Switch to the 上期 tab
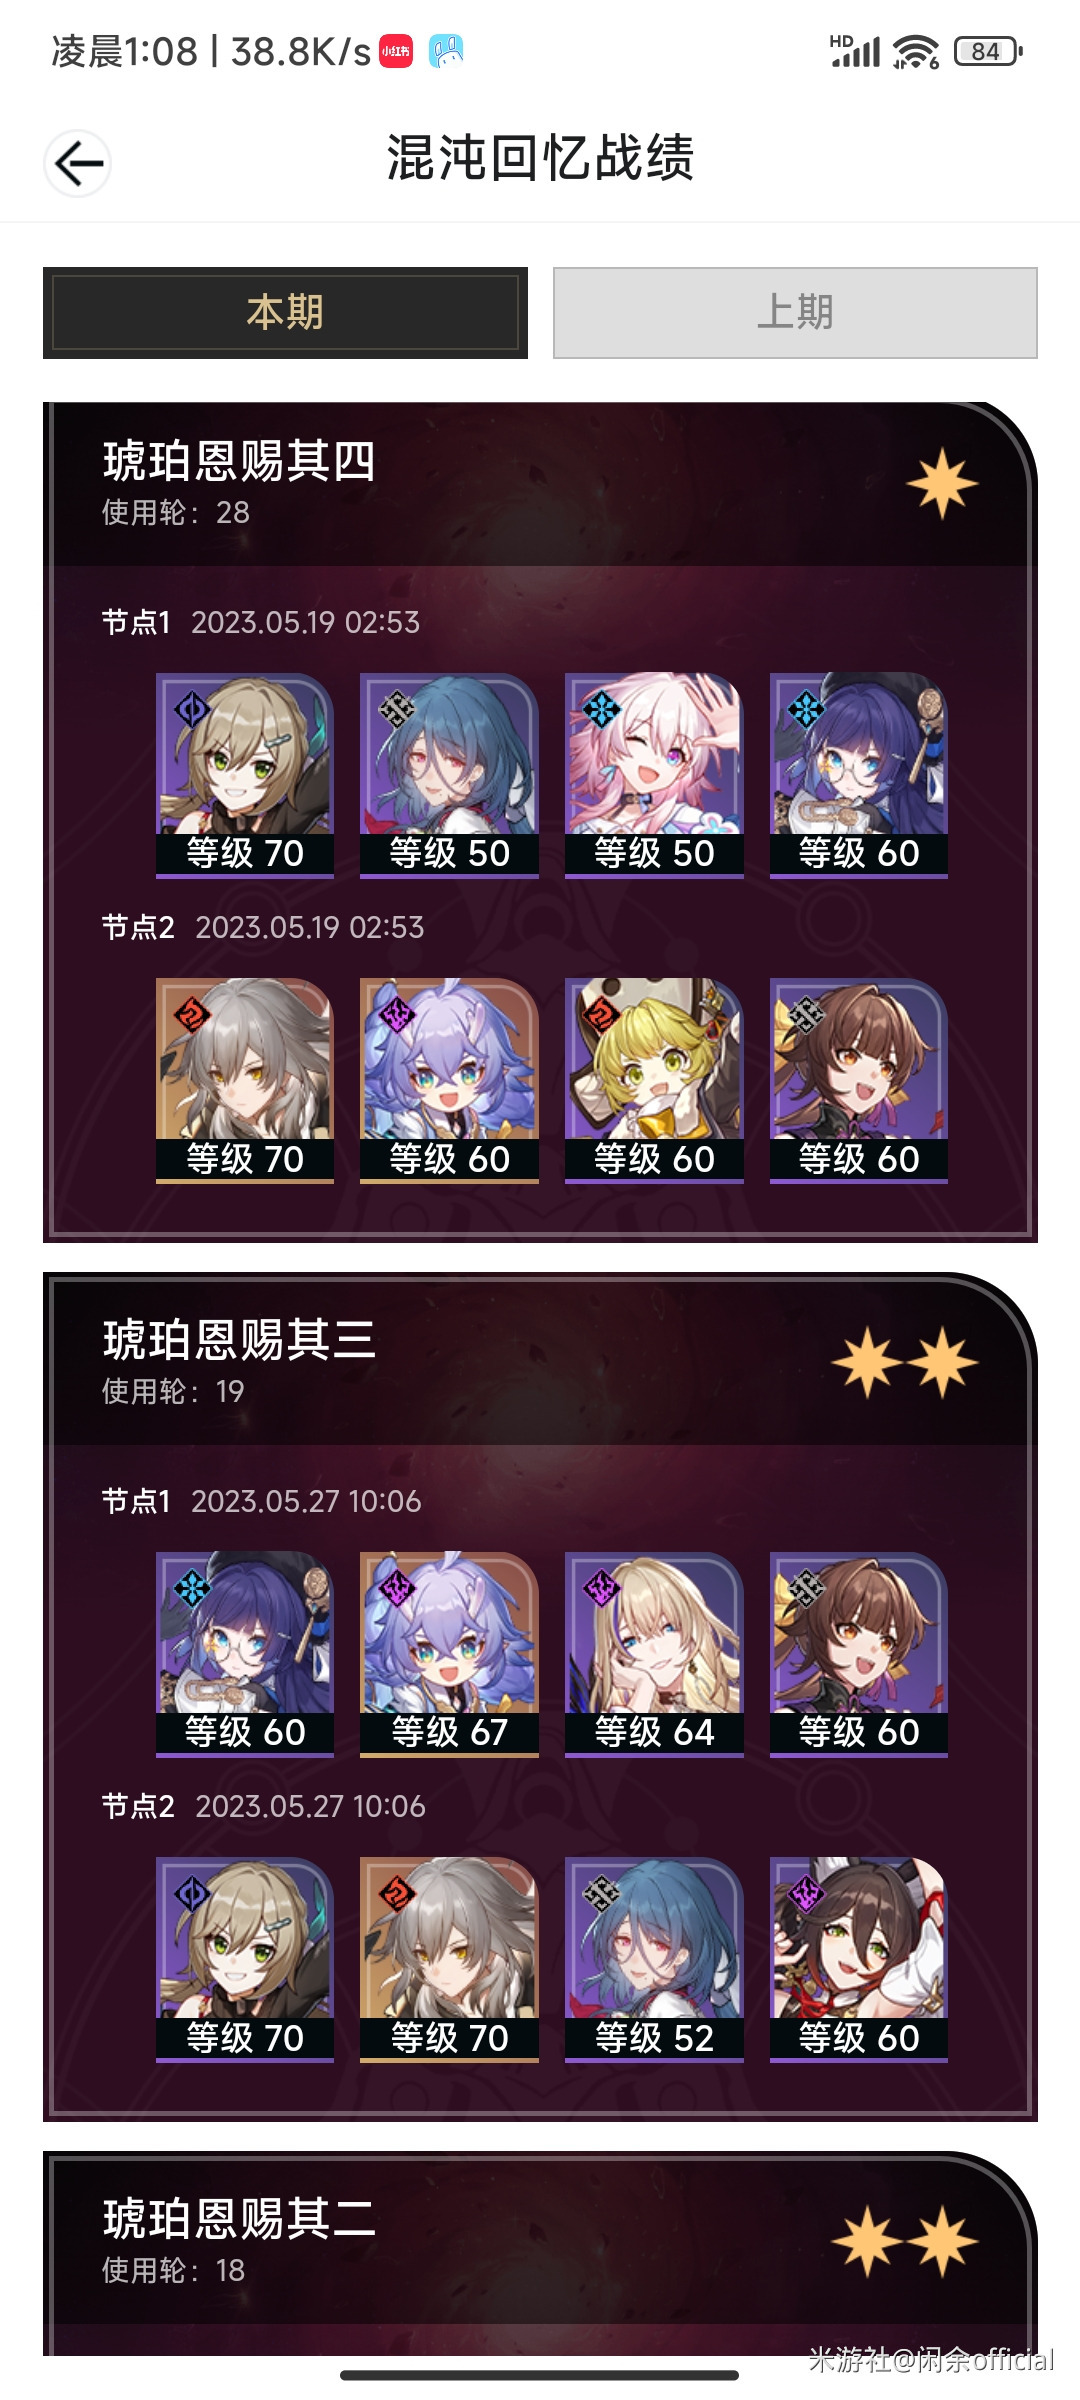This screenshot has height=2400, width=1080. coord(795,312)
